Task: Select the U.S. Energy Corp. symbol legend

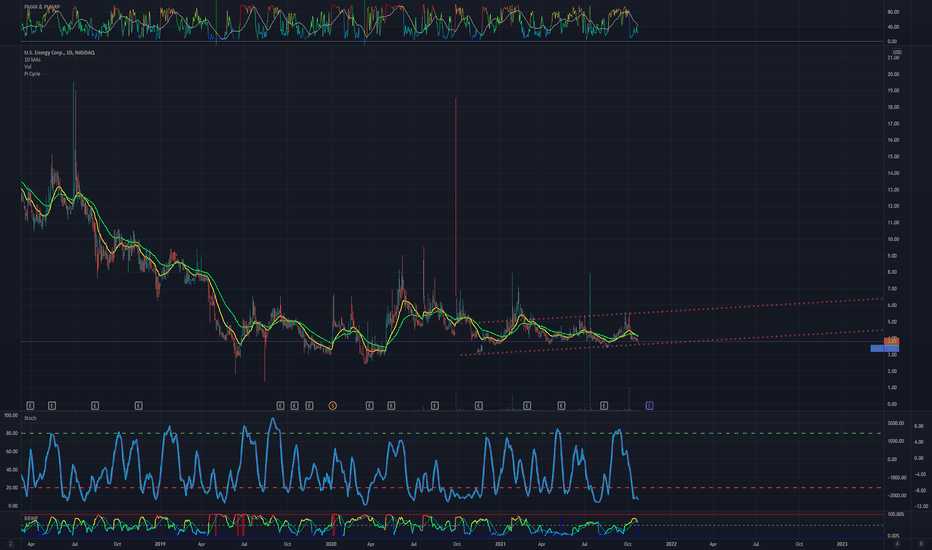Action: point(59,53)
